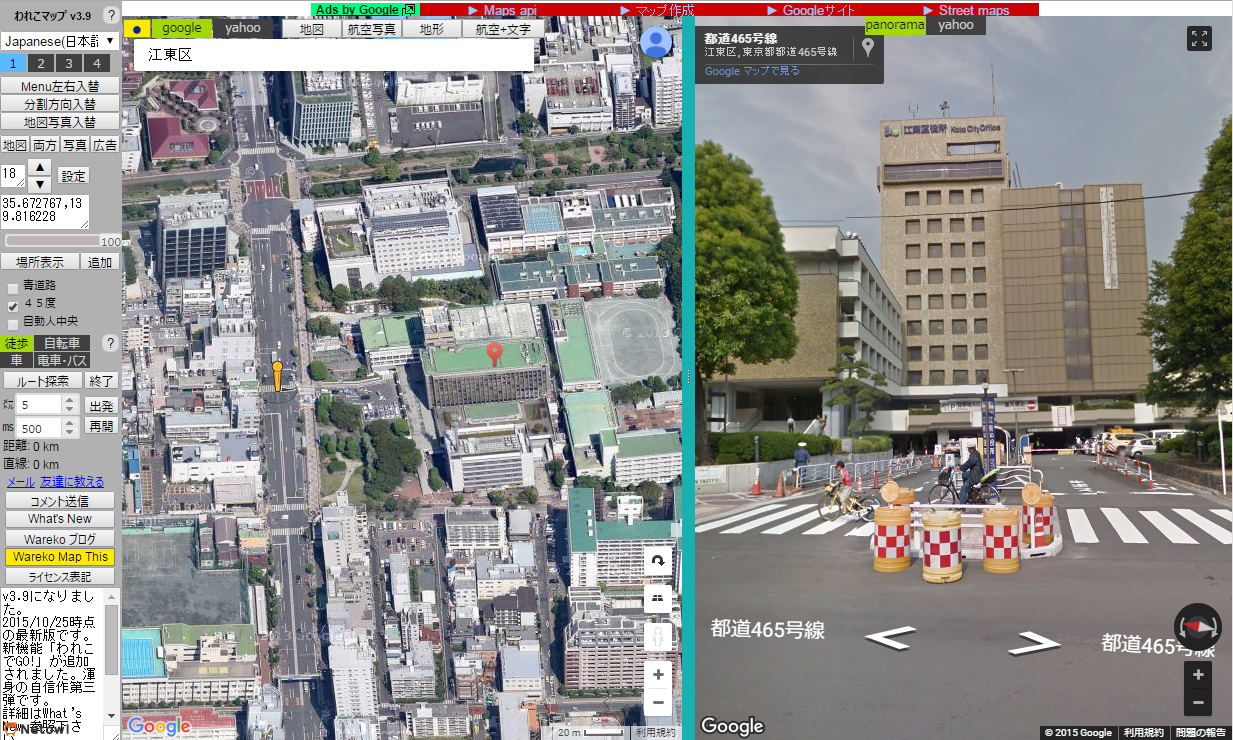Image resolution: width=1233 pixels, height=740 pixels.
Task: Select layout preset 3
Action: coord(67,63)
